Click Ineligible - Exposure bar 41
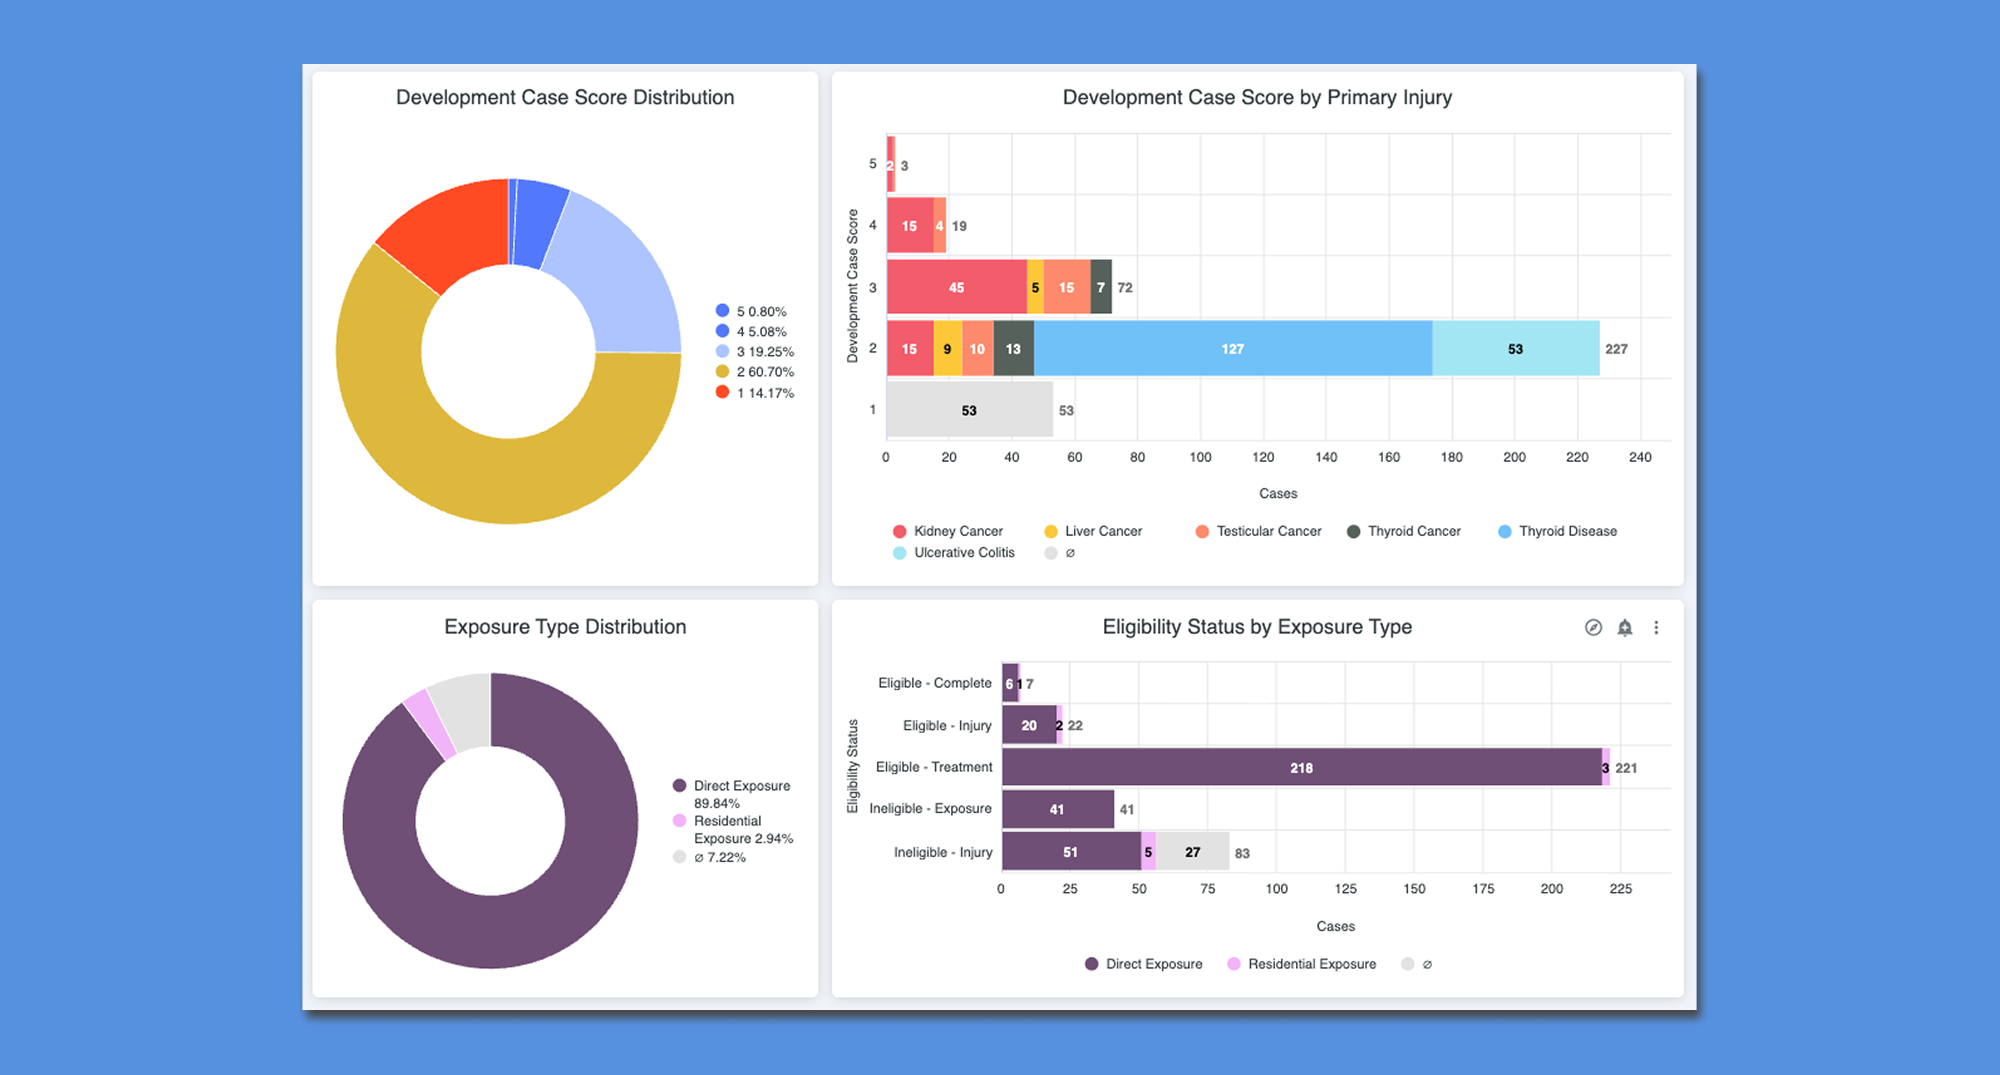 [1057, 809]
